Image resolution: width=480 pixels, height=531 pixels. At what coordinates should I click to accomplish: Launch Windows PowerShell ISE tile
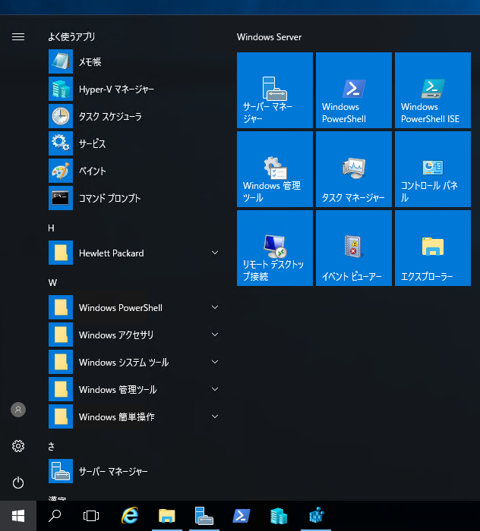(433, 90)
